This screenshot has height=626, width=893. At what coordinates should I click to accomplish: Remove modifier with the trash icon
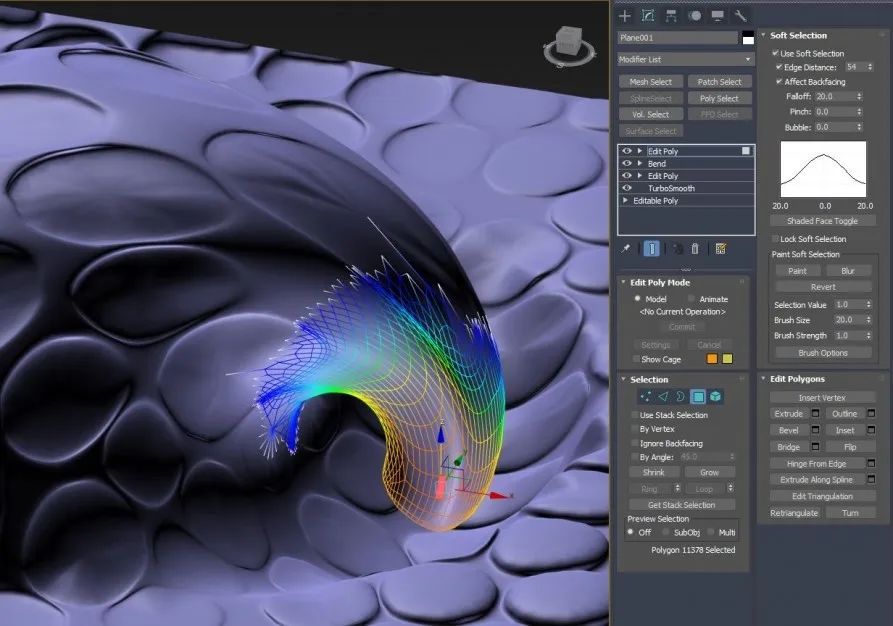(696, 248)
